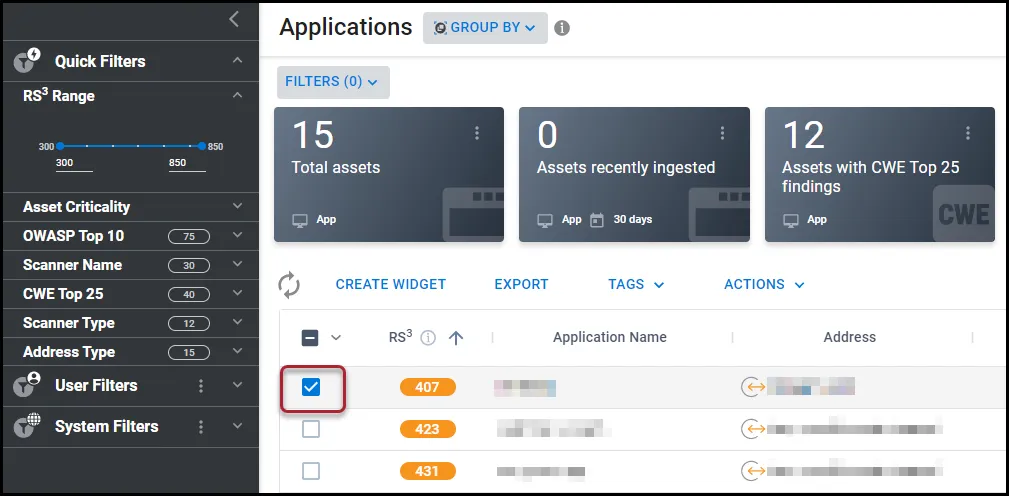The width and height of the screenshot is (1009, 496).
Task: Expand the System Filters section
Action: 237,426
